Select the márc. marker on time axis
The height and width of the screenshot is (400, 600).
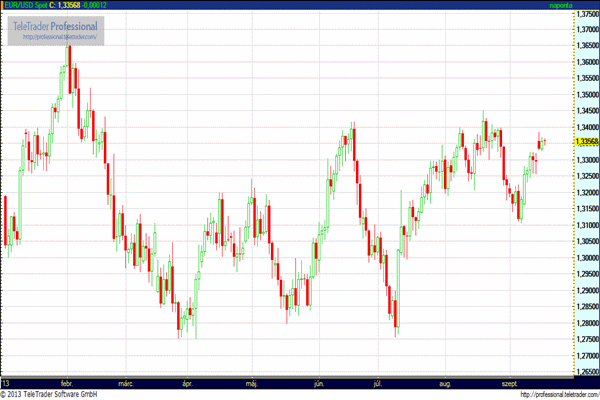pos(126,383)
